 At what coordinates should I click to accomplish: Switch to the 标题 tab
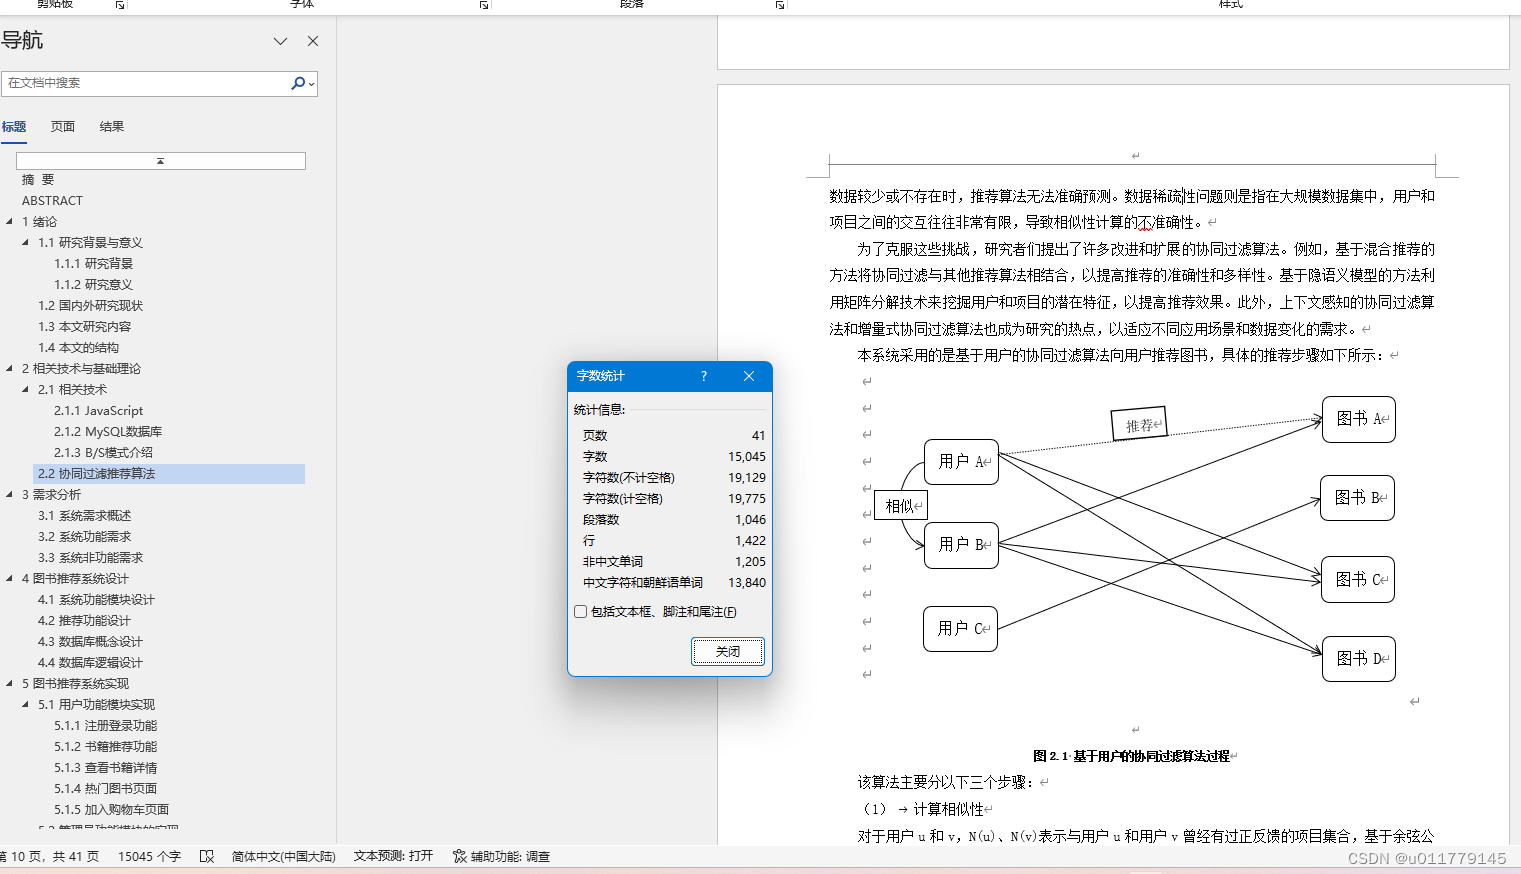pos(14,127)
